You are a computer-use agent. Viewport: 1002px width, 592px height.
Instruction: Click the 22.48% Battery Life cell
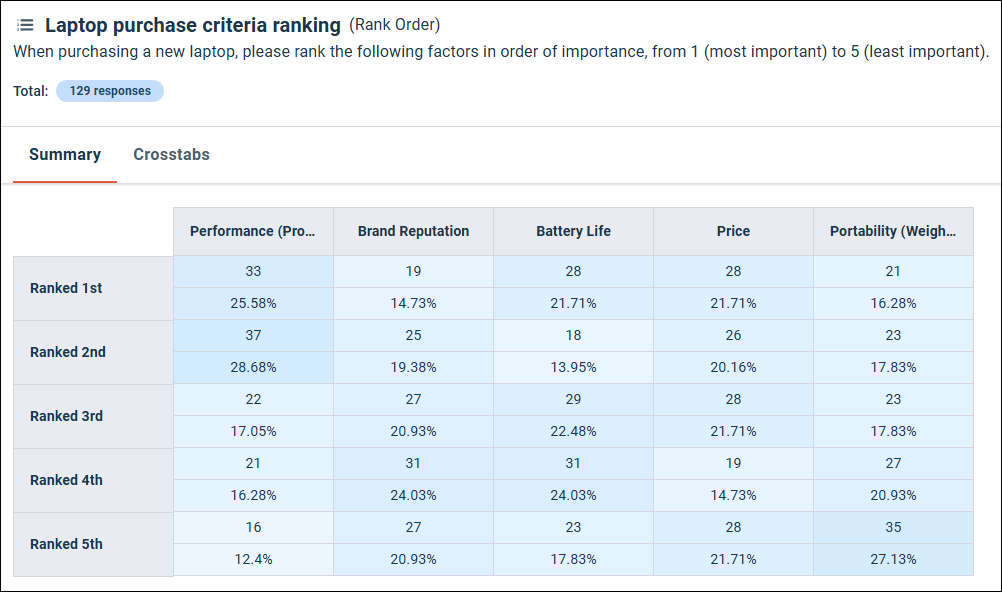pyautogui.click(x=573, y=431)
